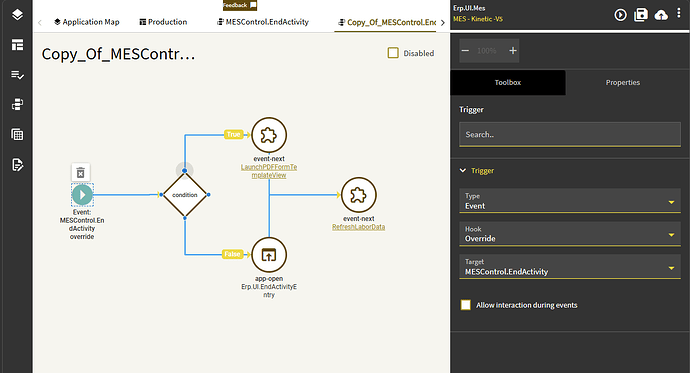Open the layers icon in left sidebar

pos(17,15)
